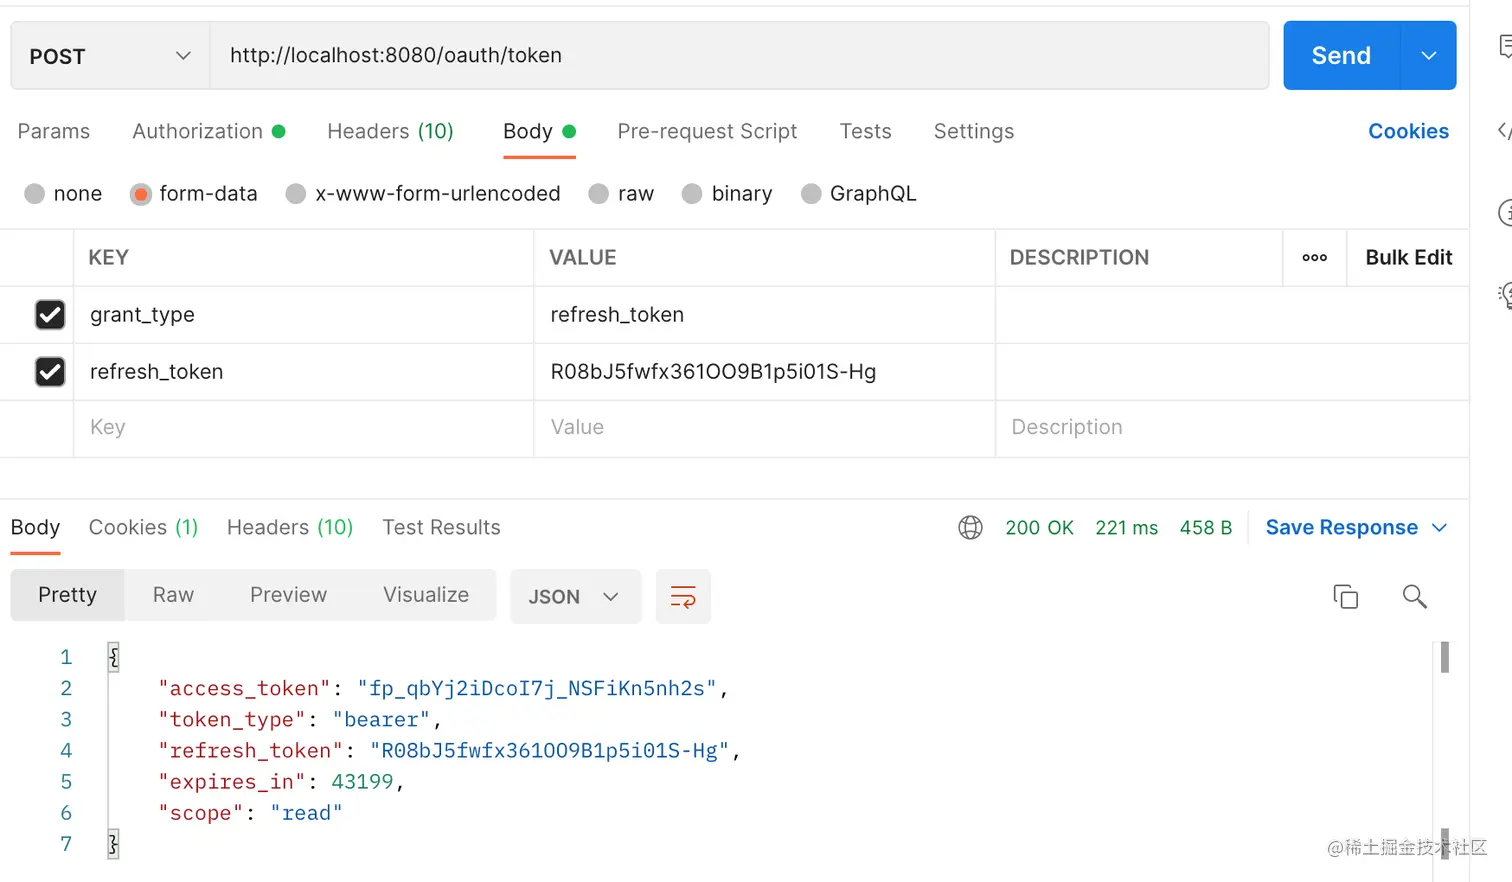Switch to Pretty response view
The width and height of the screenshot is (1512, 882).
[67, 595]
